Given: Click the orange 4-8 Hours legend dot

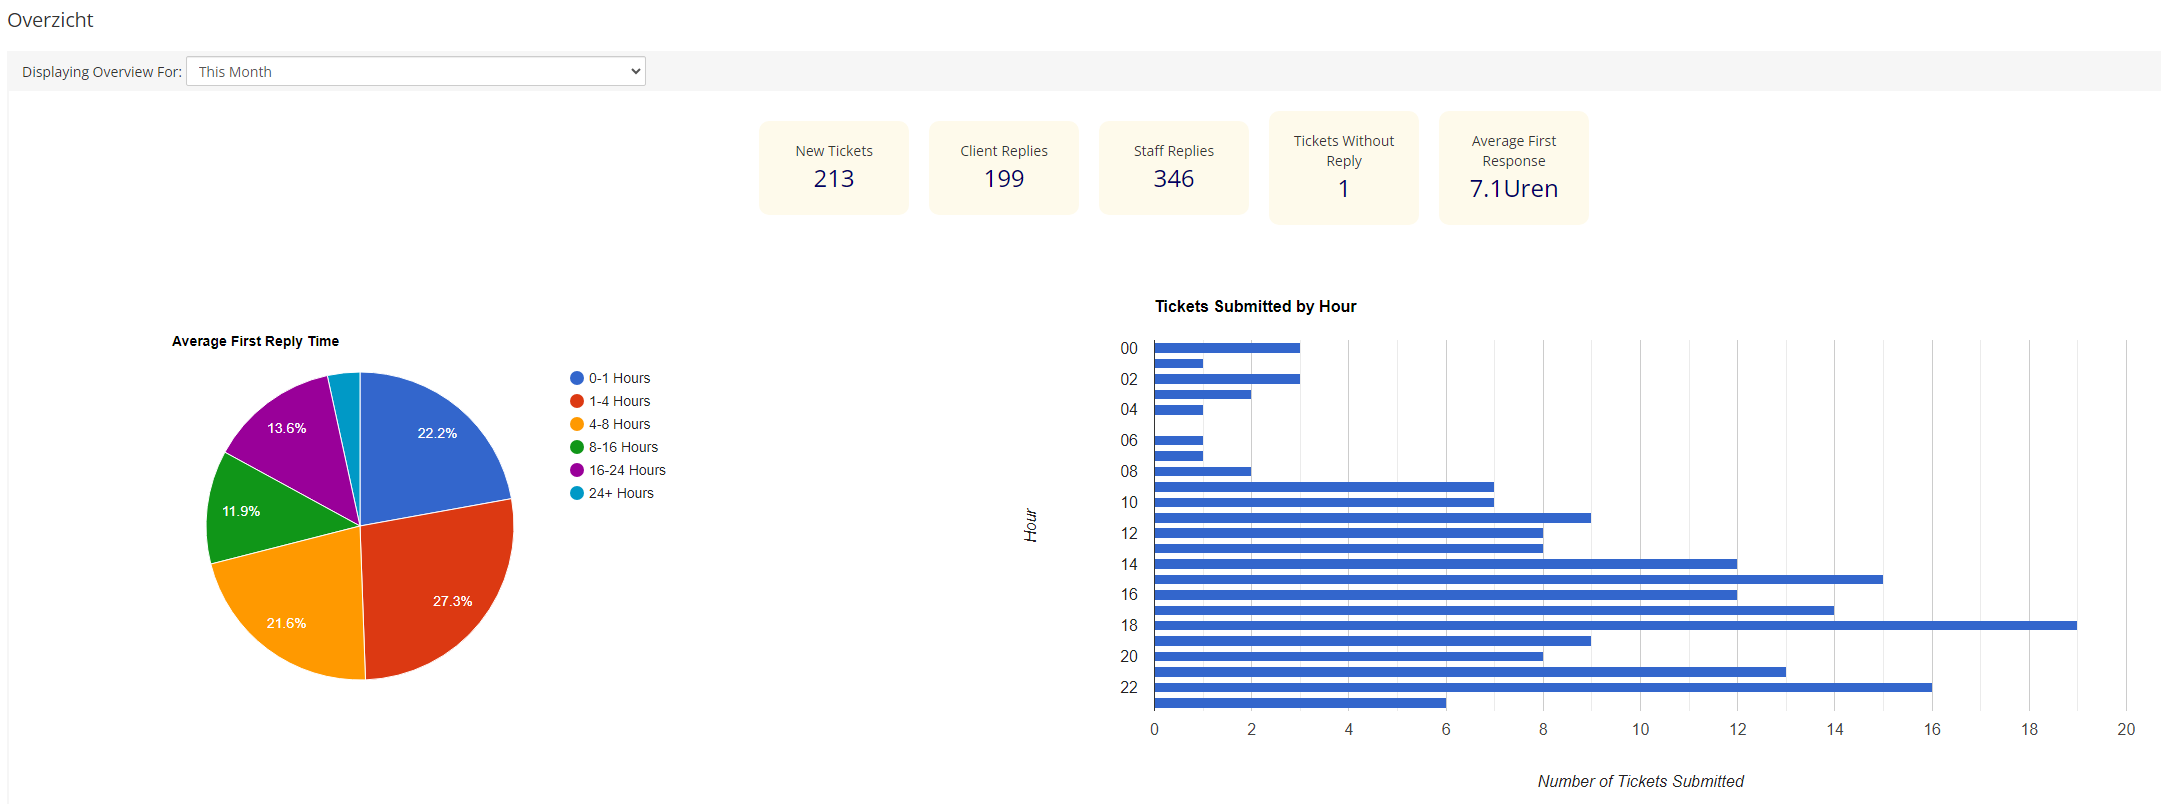Looking at the screenshot, I should [577, 424].
